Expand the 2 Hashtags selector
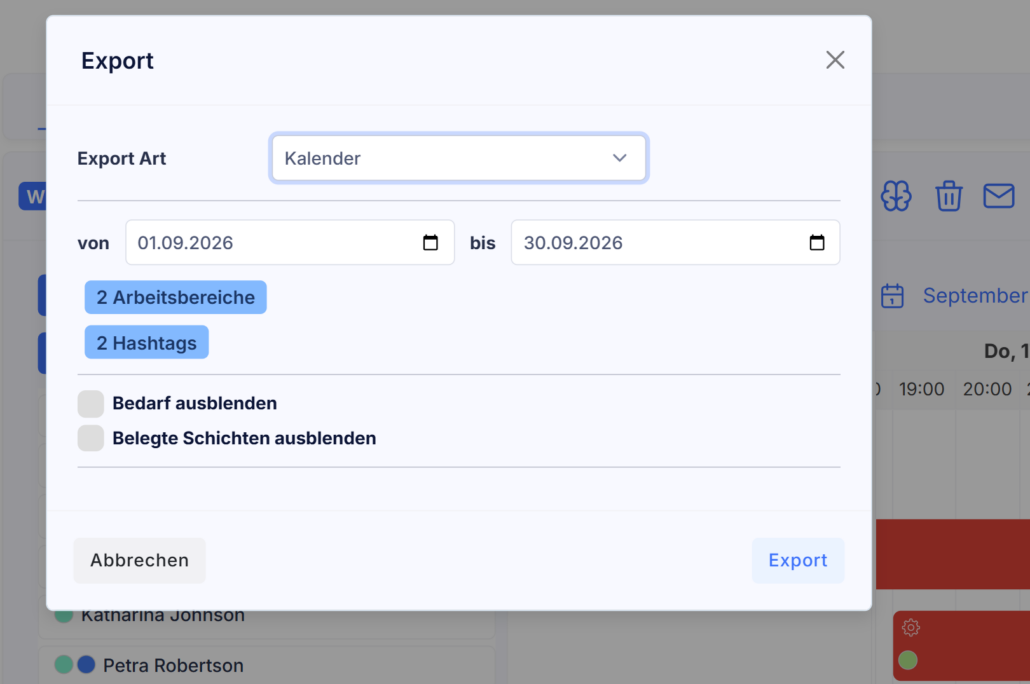 coord(146,342)
